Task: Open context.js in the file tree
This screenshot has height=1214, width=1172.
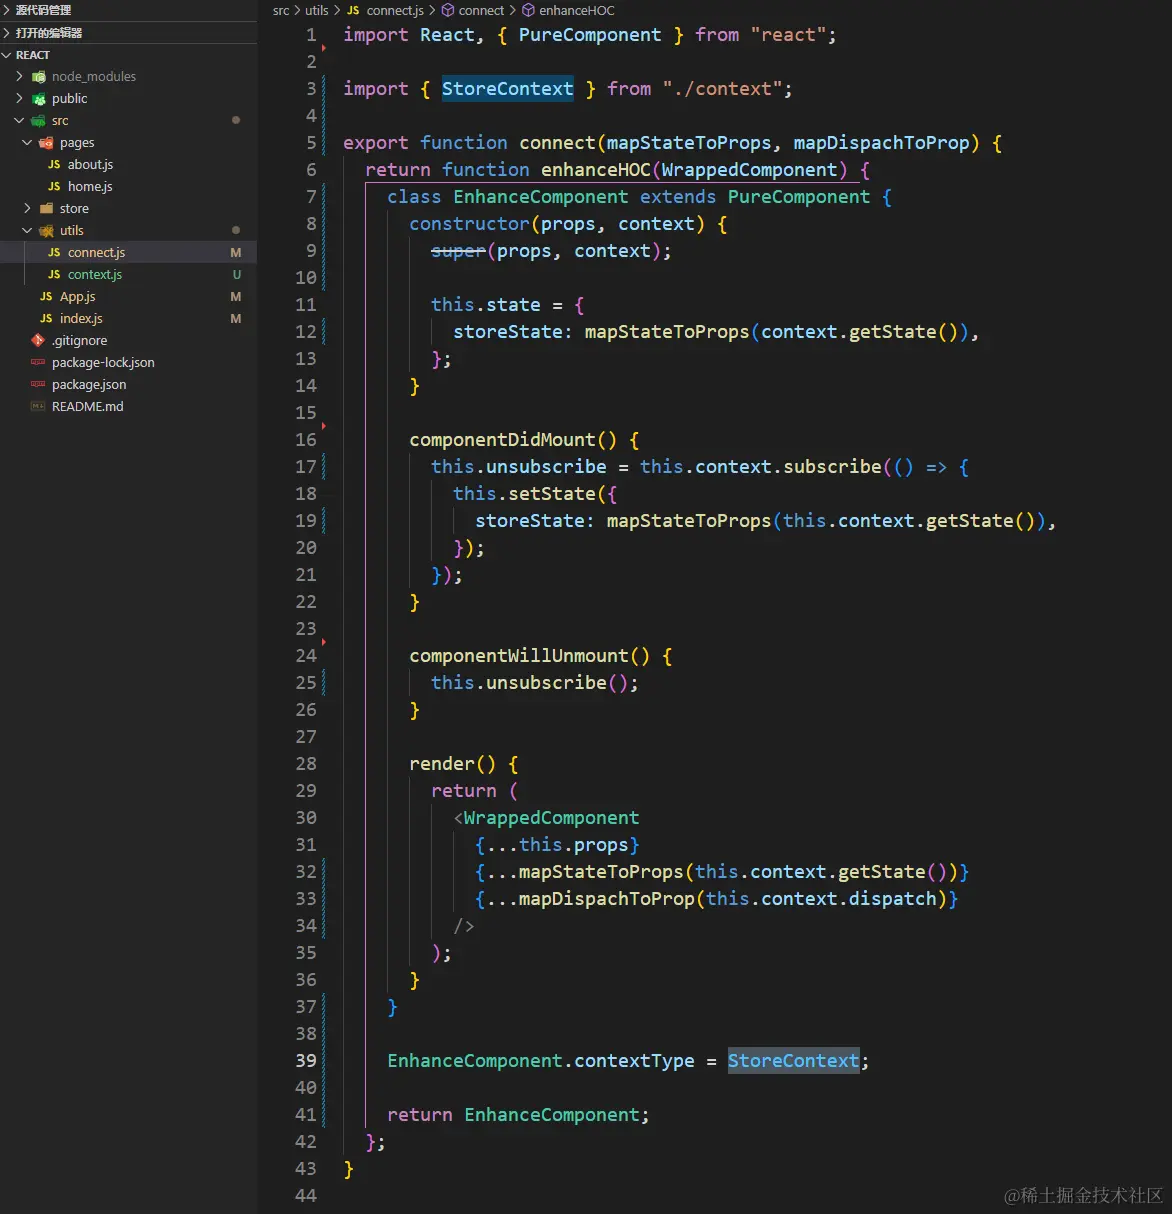Action: (x=95, y=274)
